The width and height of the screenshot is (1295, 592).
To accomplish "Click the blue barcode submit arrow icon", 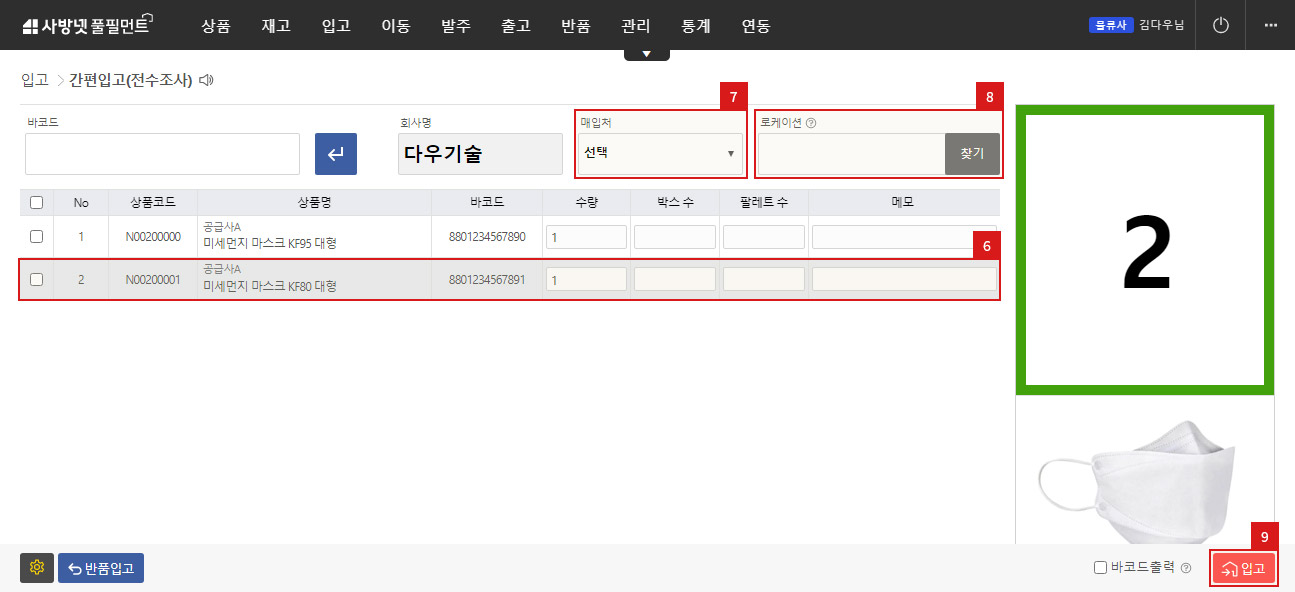I will pos(335,154).
